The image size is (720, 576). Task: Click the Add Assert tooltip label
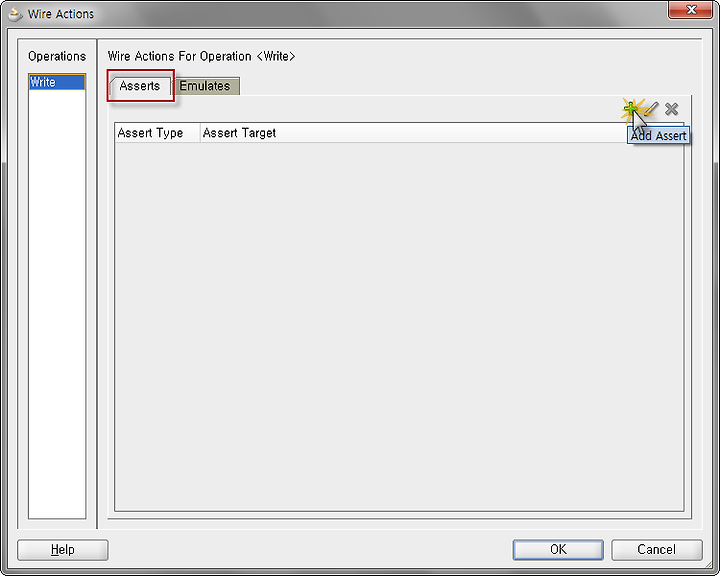[x=658, y=136]
